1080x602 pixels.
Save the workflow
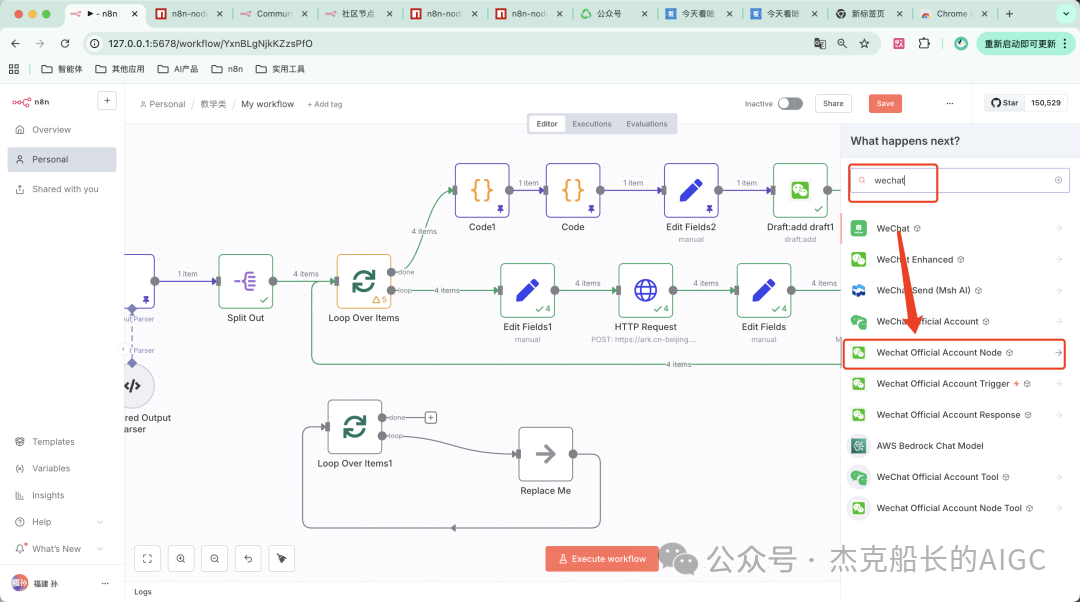pos(885,103)
